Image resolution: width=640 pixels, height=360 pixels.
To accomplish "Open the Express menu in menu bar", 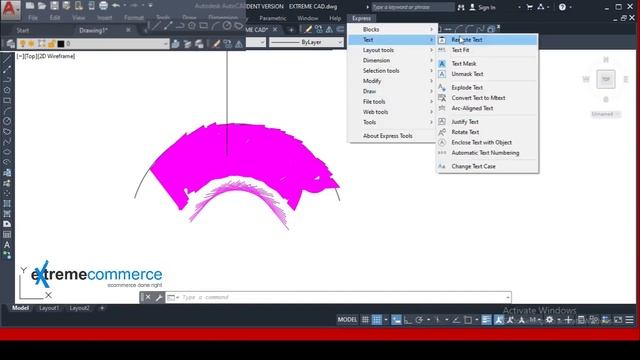I will tap(361, 18).
